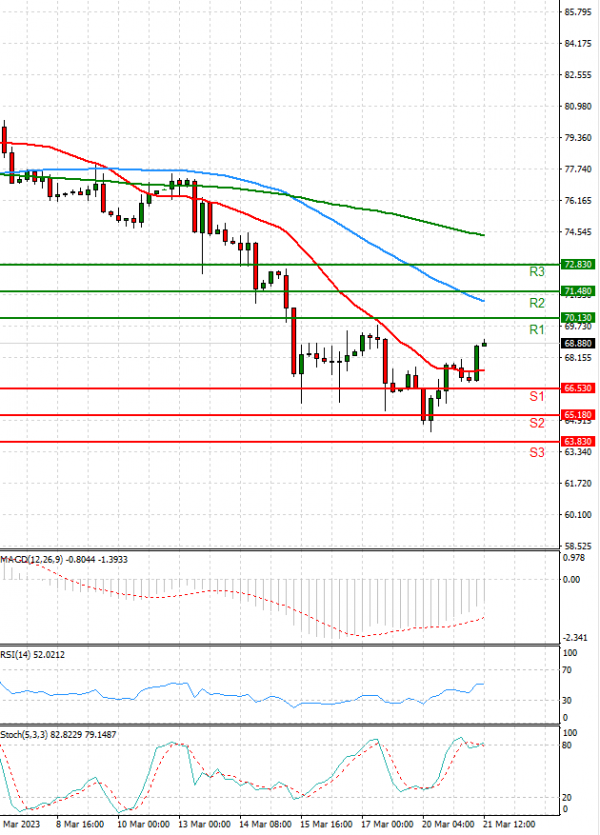Click the 65.180 red price tag
This screenshot has width=600, height=835.
click(579, 414)
